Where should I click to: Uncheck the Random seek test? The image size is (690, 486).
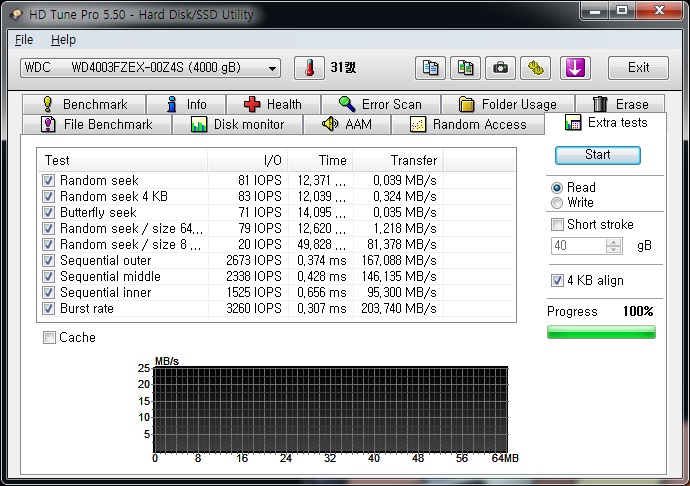click(48, 180)
